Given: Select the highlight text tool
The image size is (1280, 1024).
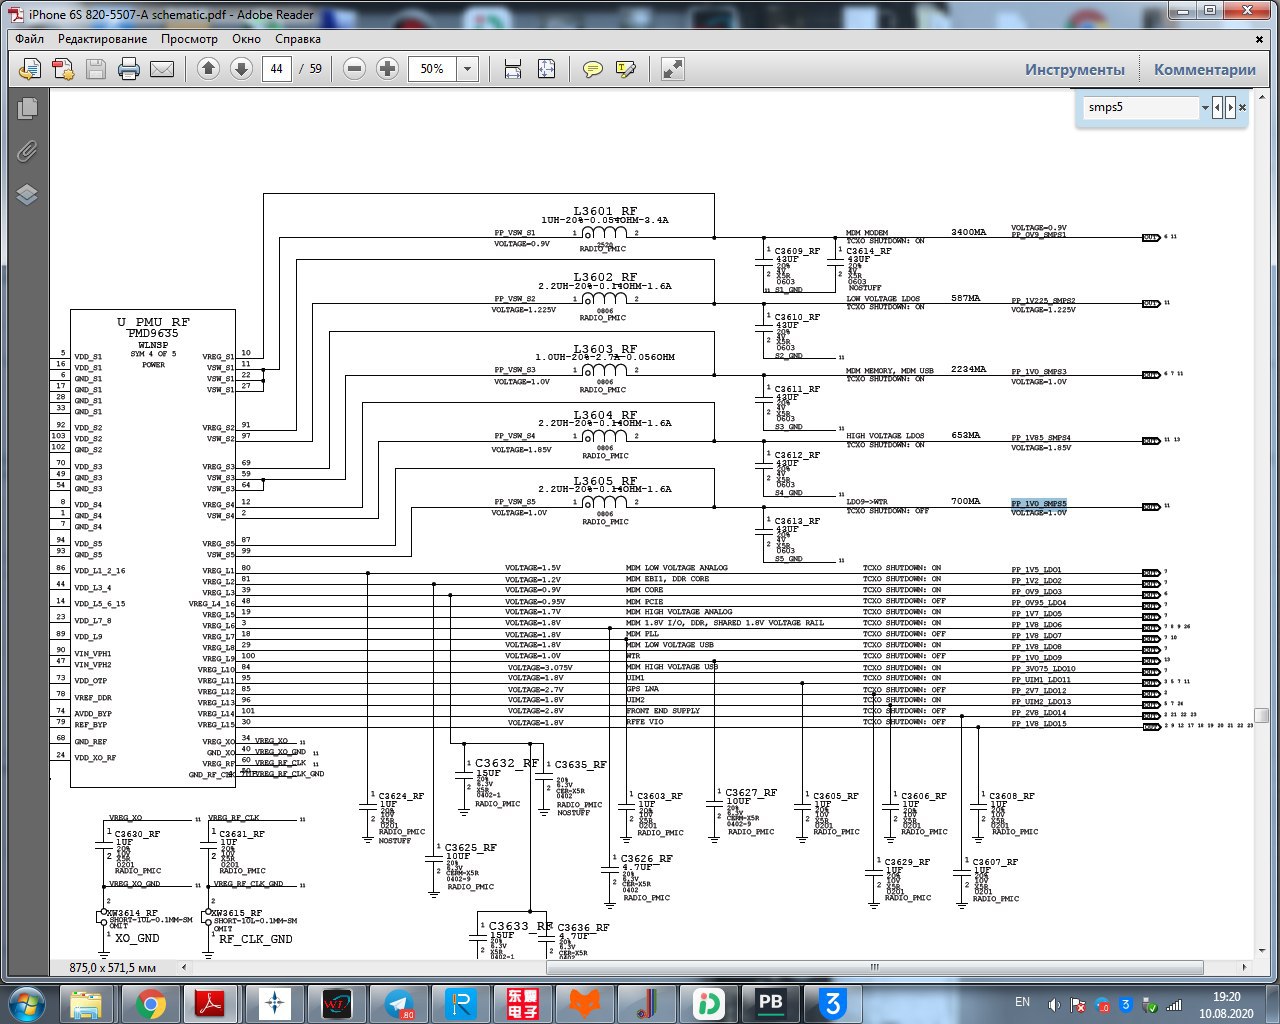Looking at the screenshot, I should point(626,69).
